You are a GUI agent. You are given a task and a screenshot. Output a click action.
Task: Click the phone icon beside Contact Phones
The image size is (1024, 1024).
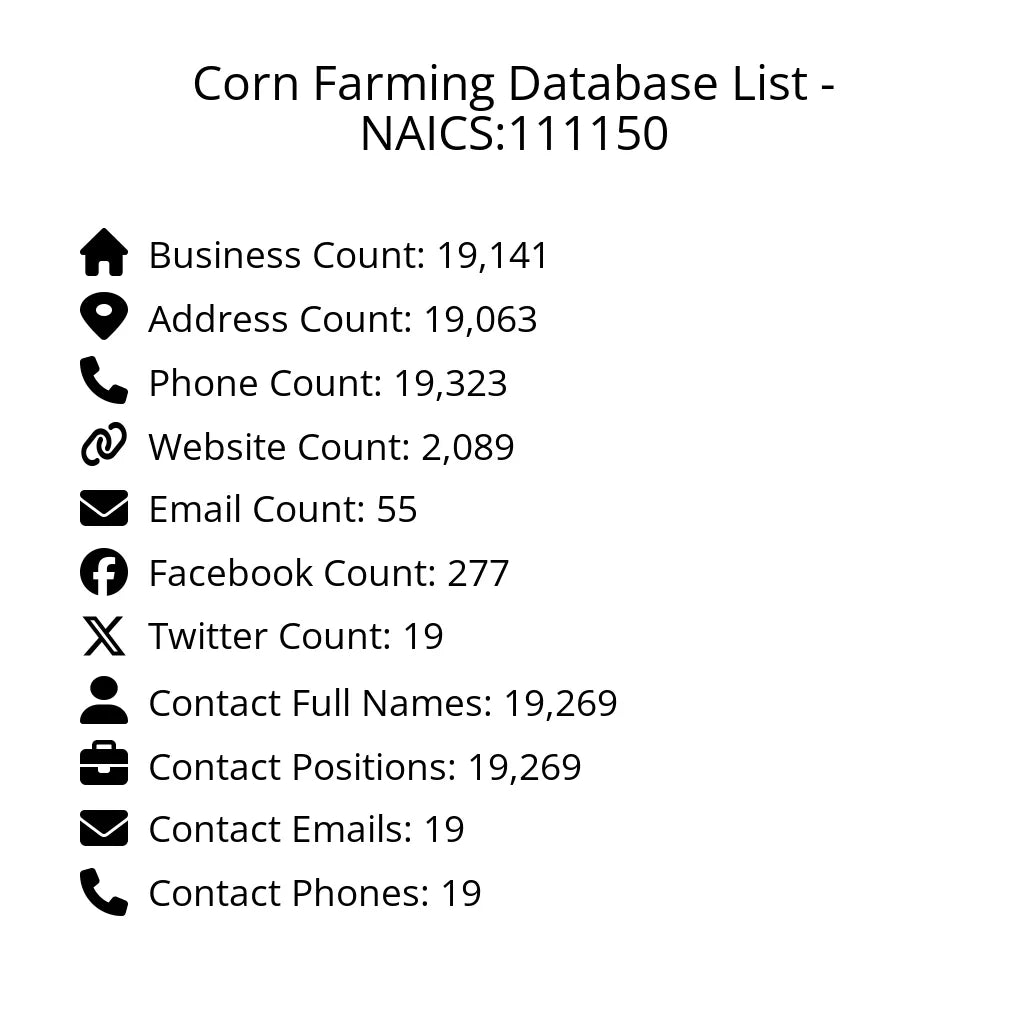(104, 892)
